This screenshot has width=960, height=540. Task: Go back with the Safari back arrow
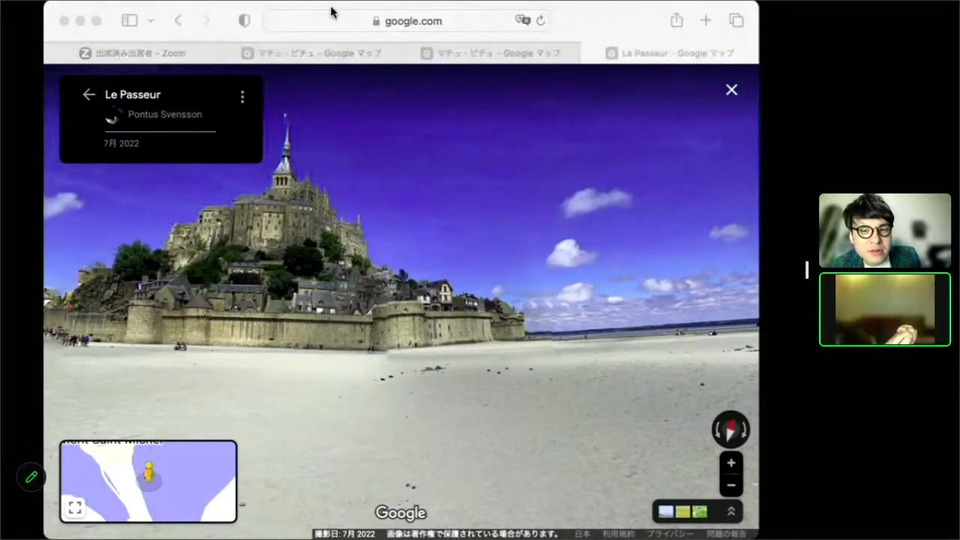[x=178, y=21]
